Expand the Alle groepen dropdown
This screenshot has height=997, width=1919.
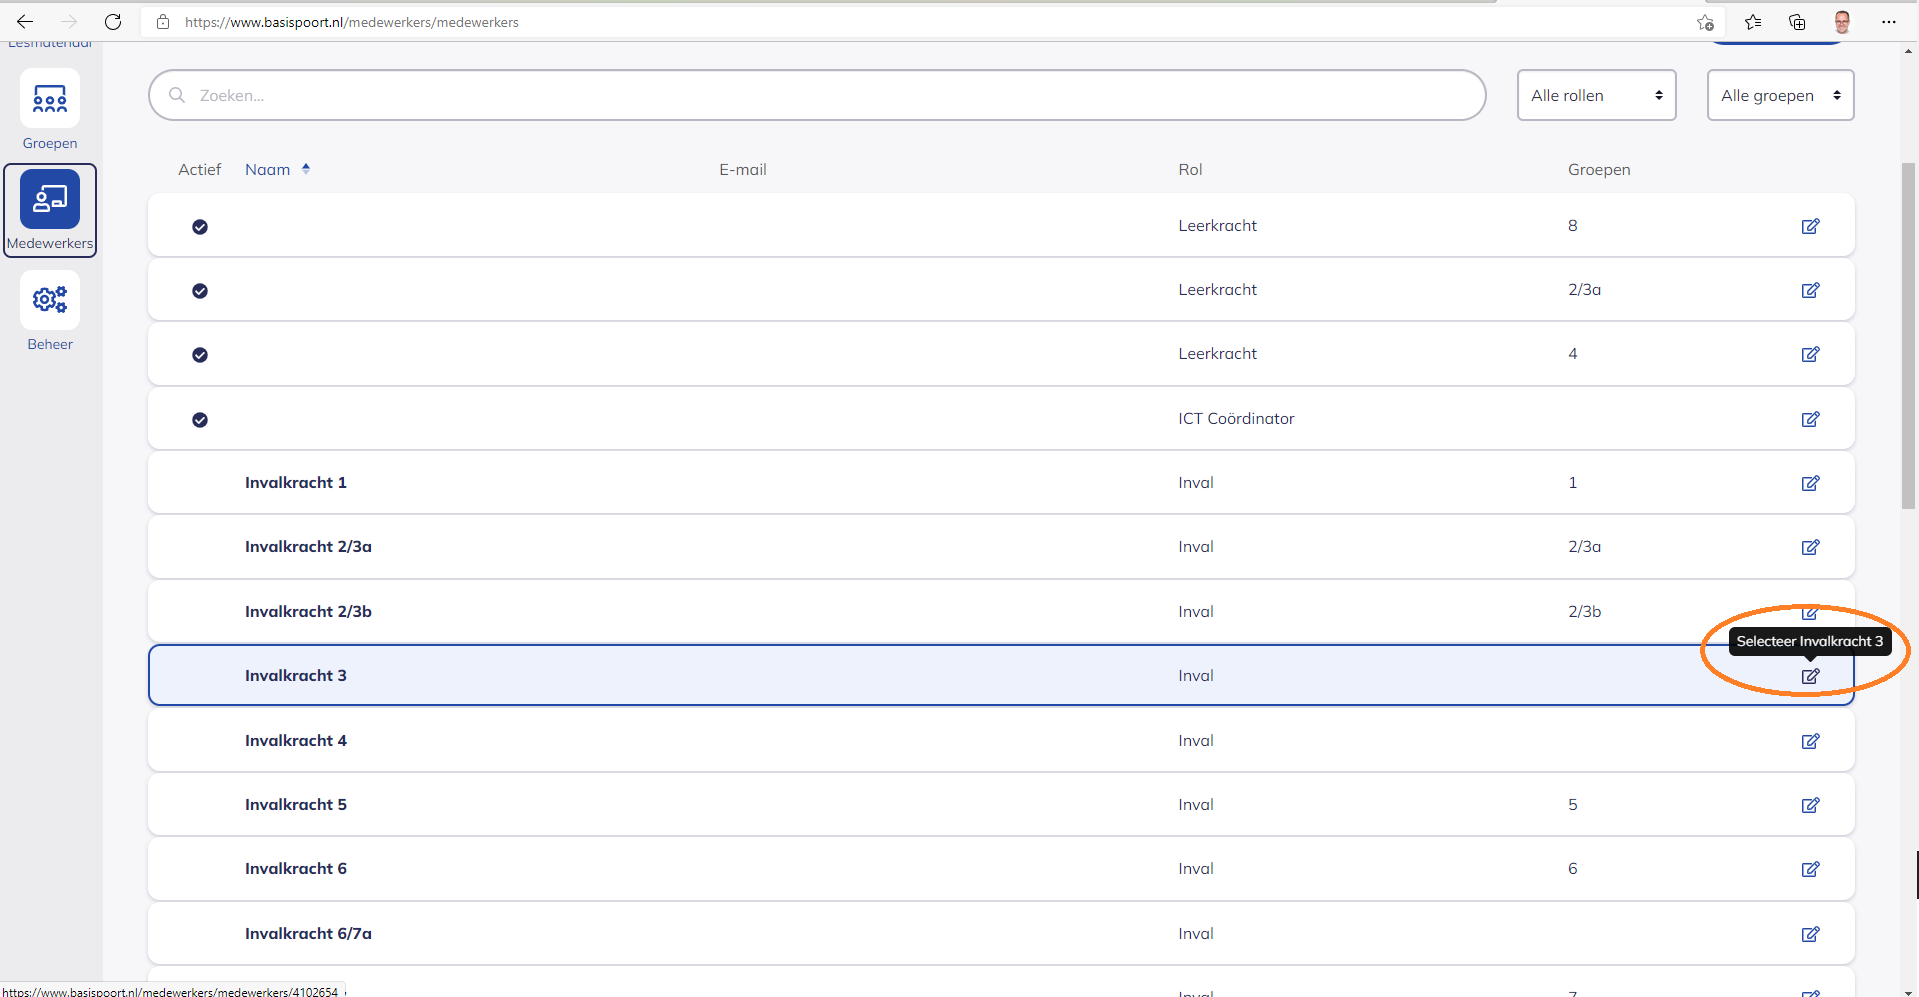click(x=1780, y=95)
